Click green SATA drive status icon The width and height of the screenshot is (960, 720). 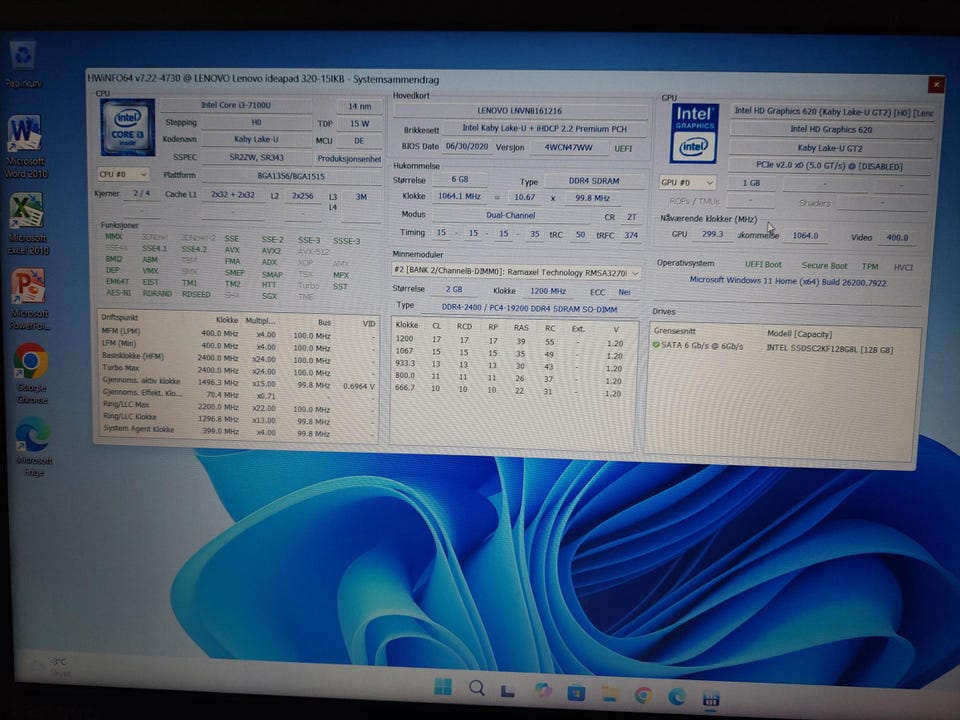point(656,345)
